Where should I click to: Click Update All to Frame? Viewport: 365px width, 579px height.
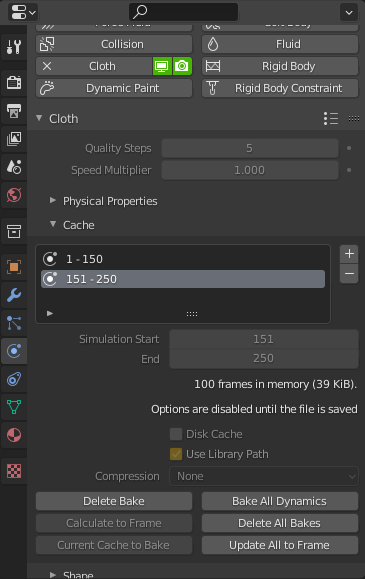[x=280, y=545]
